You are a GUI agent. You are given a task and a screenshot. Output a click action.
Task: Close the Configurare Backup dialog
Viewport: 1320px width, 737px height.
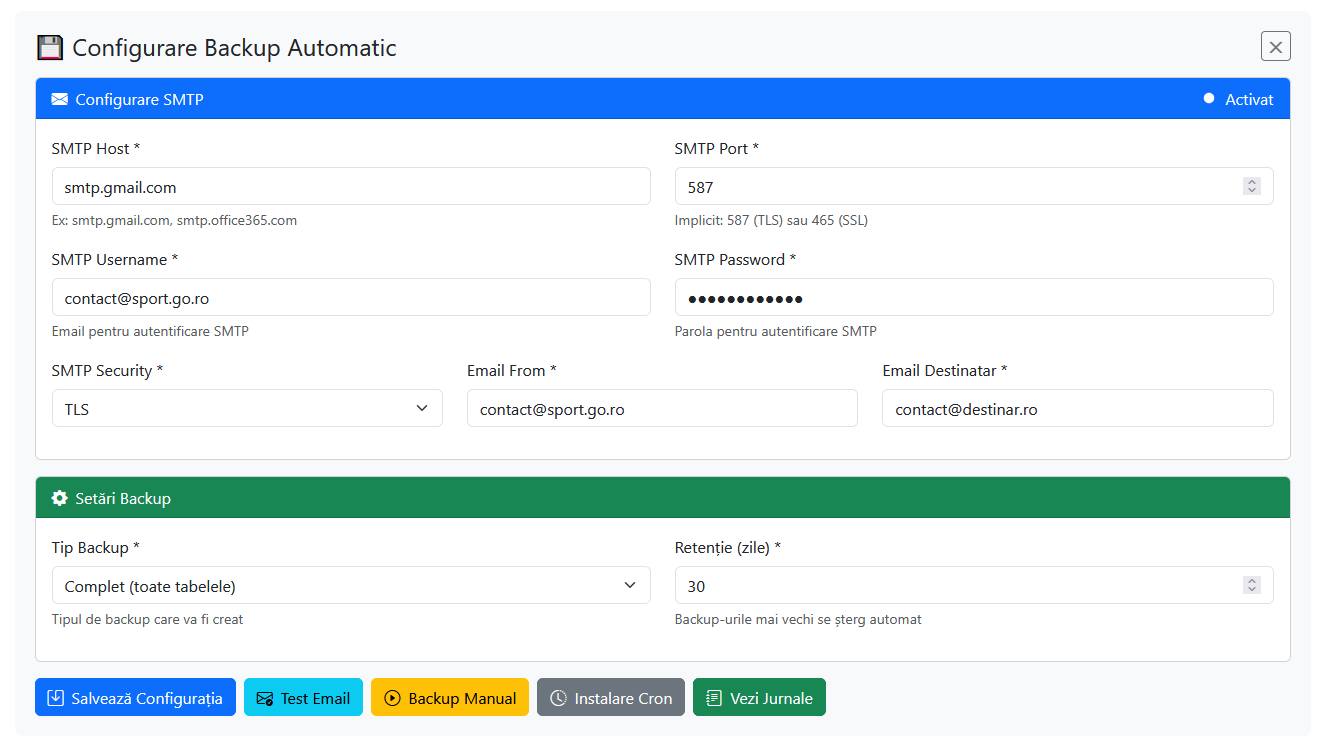click(1275, 46)
